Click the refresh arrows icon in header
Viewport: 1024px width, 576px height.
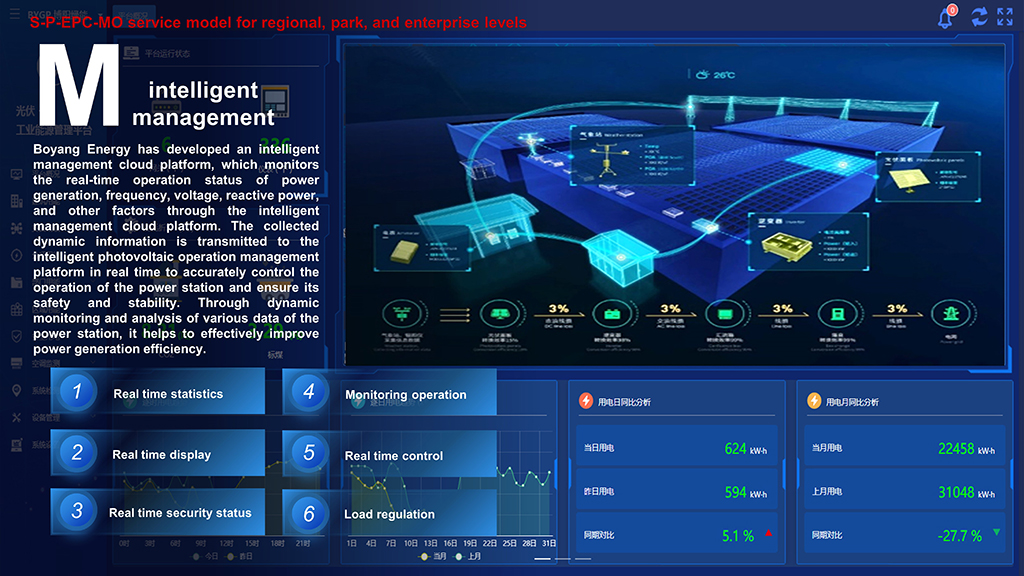[979, 17]
